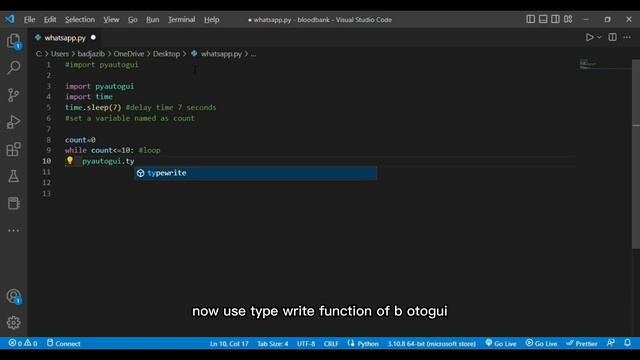Screen dimensions: 640x360
Task: Click the second Go Live status item
Action: point(541,344)
